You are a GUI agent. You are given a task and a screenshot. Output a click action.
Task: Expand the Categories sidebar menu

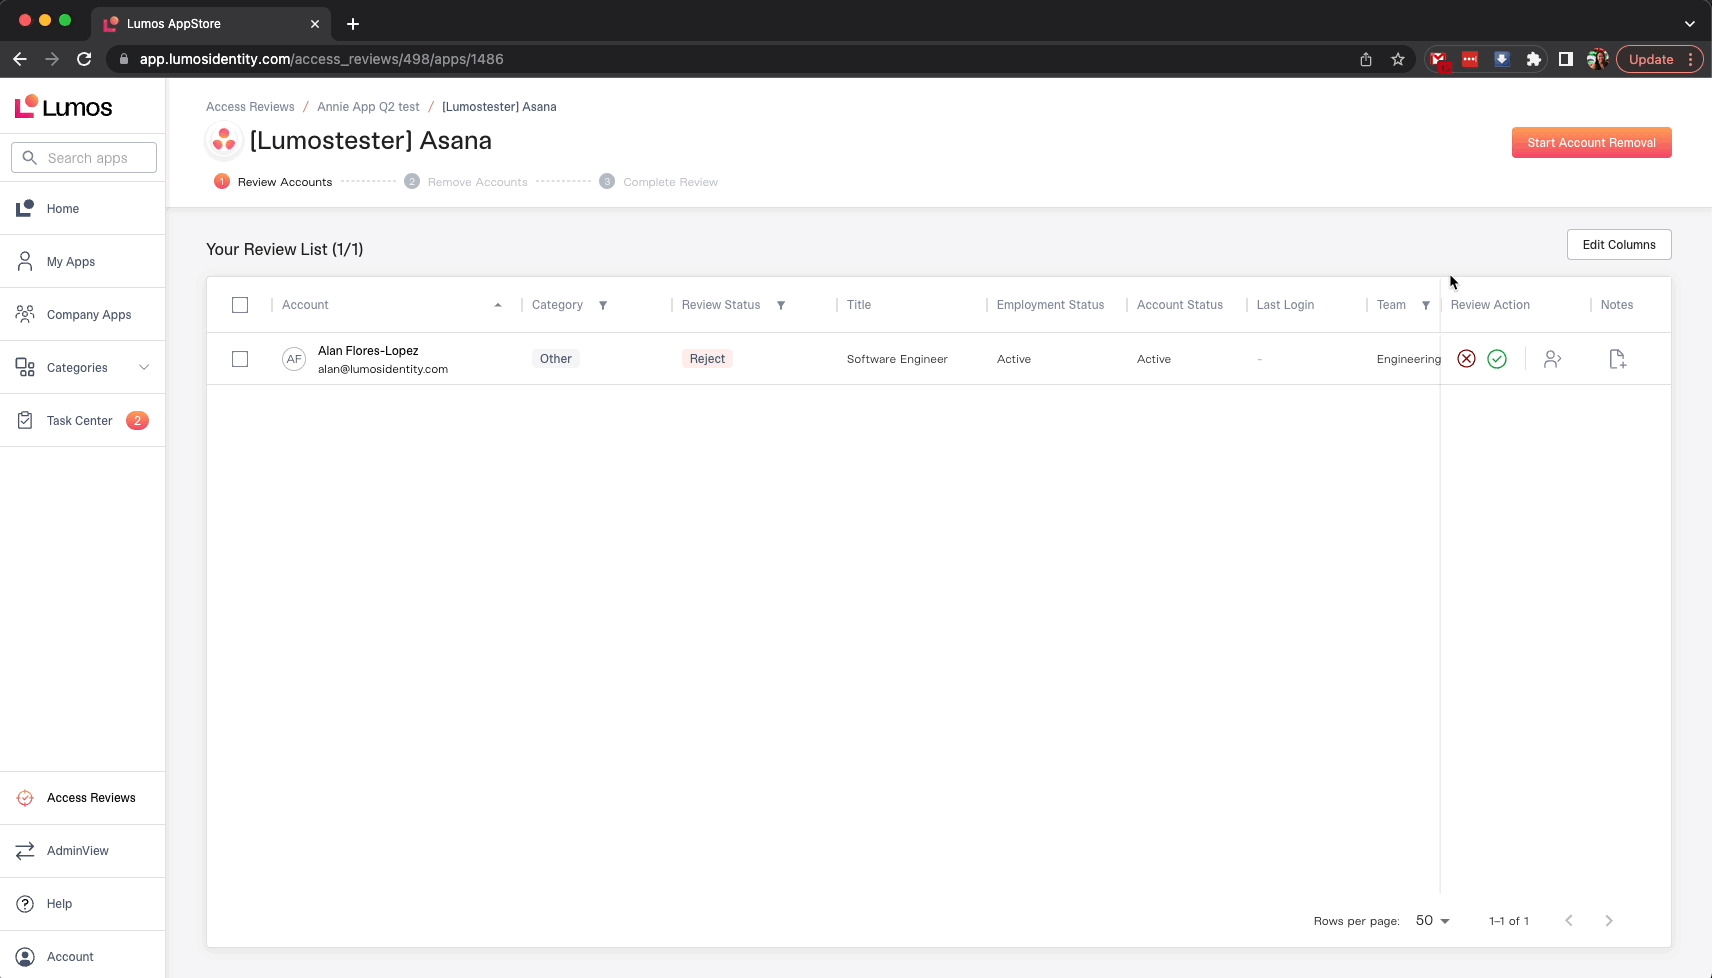click(x=83, y=367)
